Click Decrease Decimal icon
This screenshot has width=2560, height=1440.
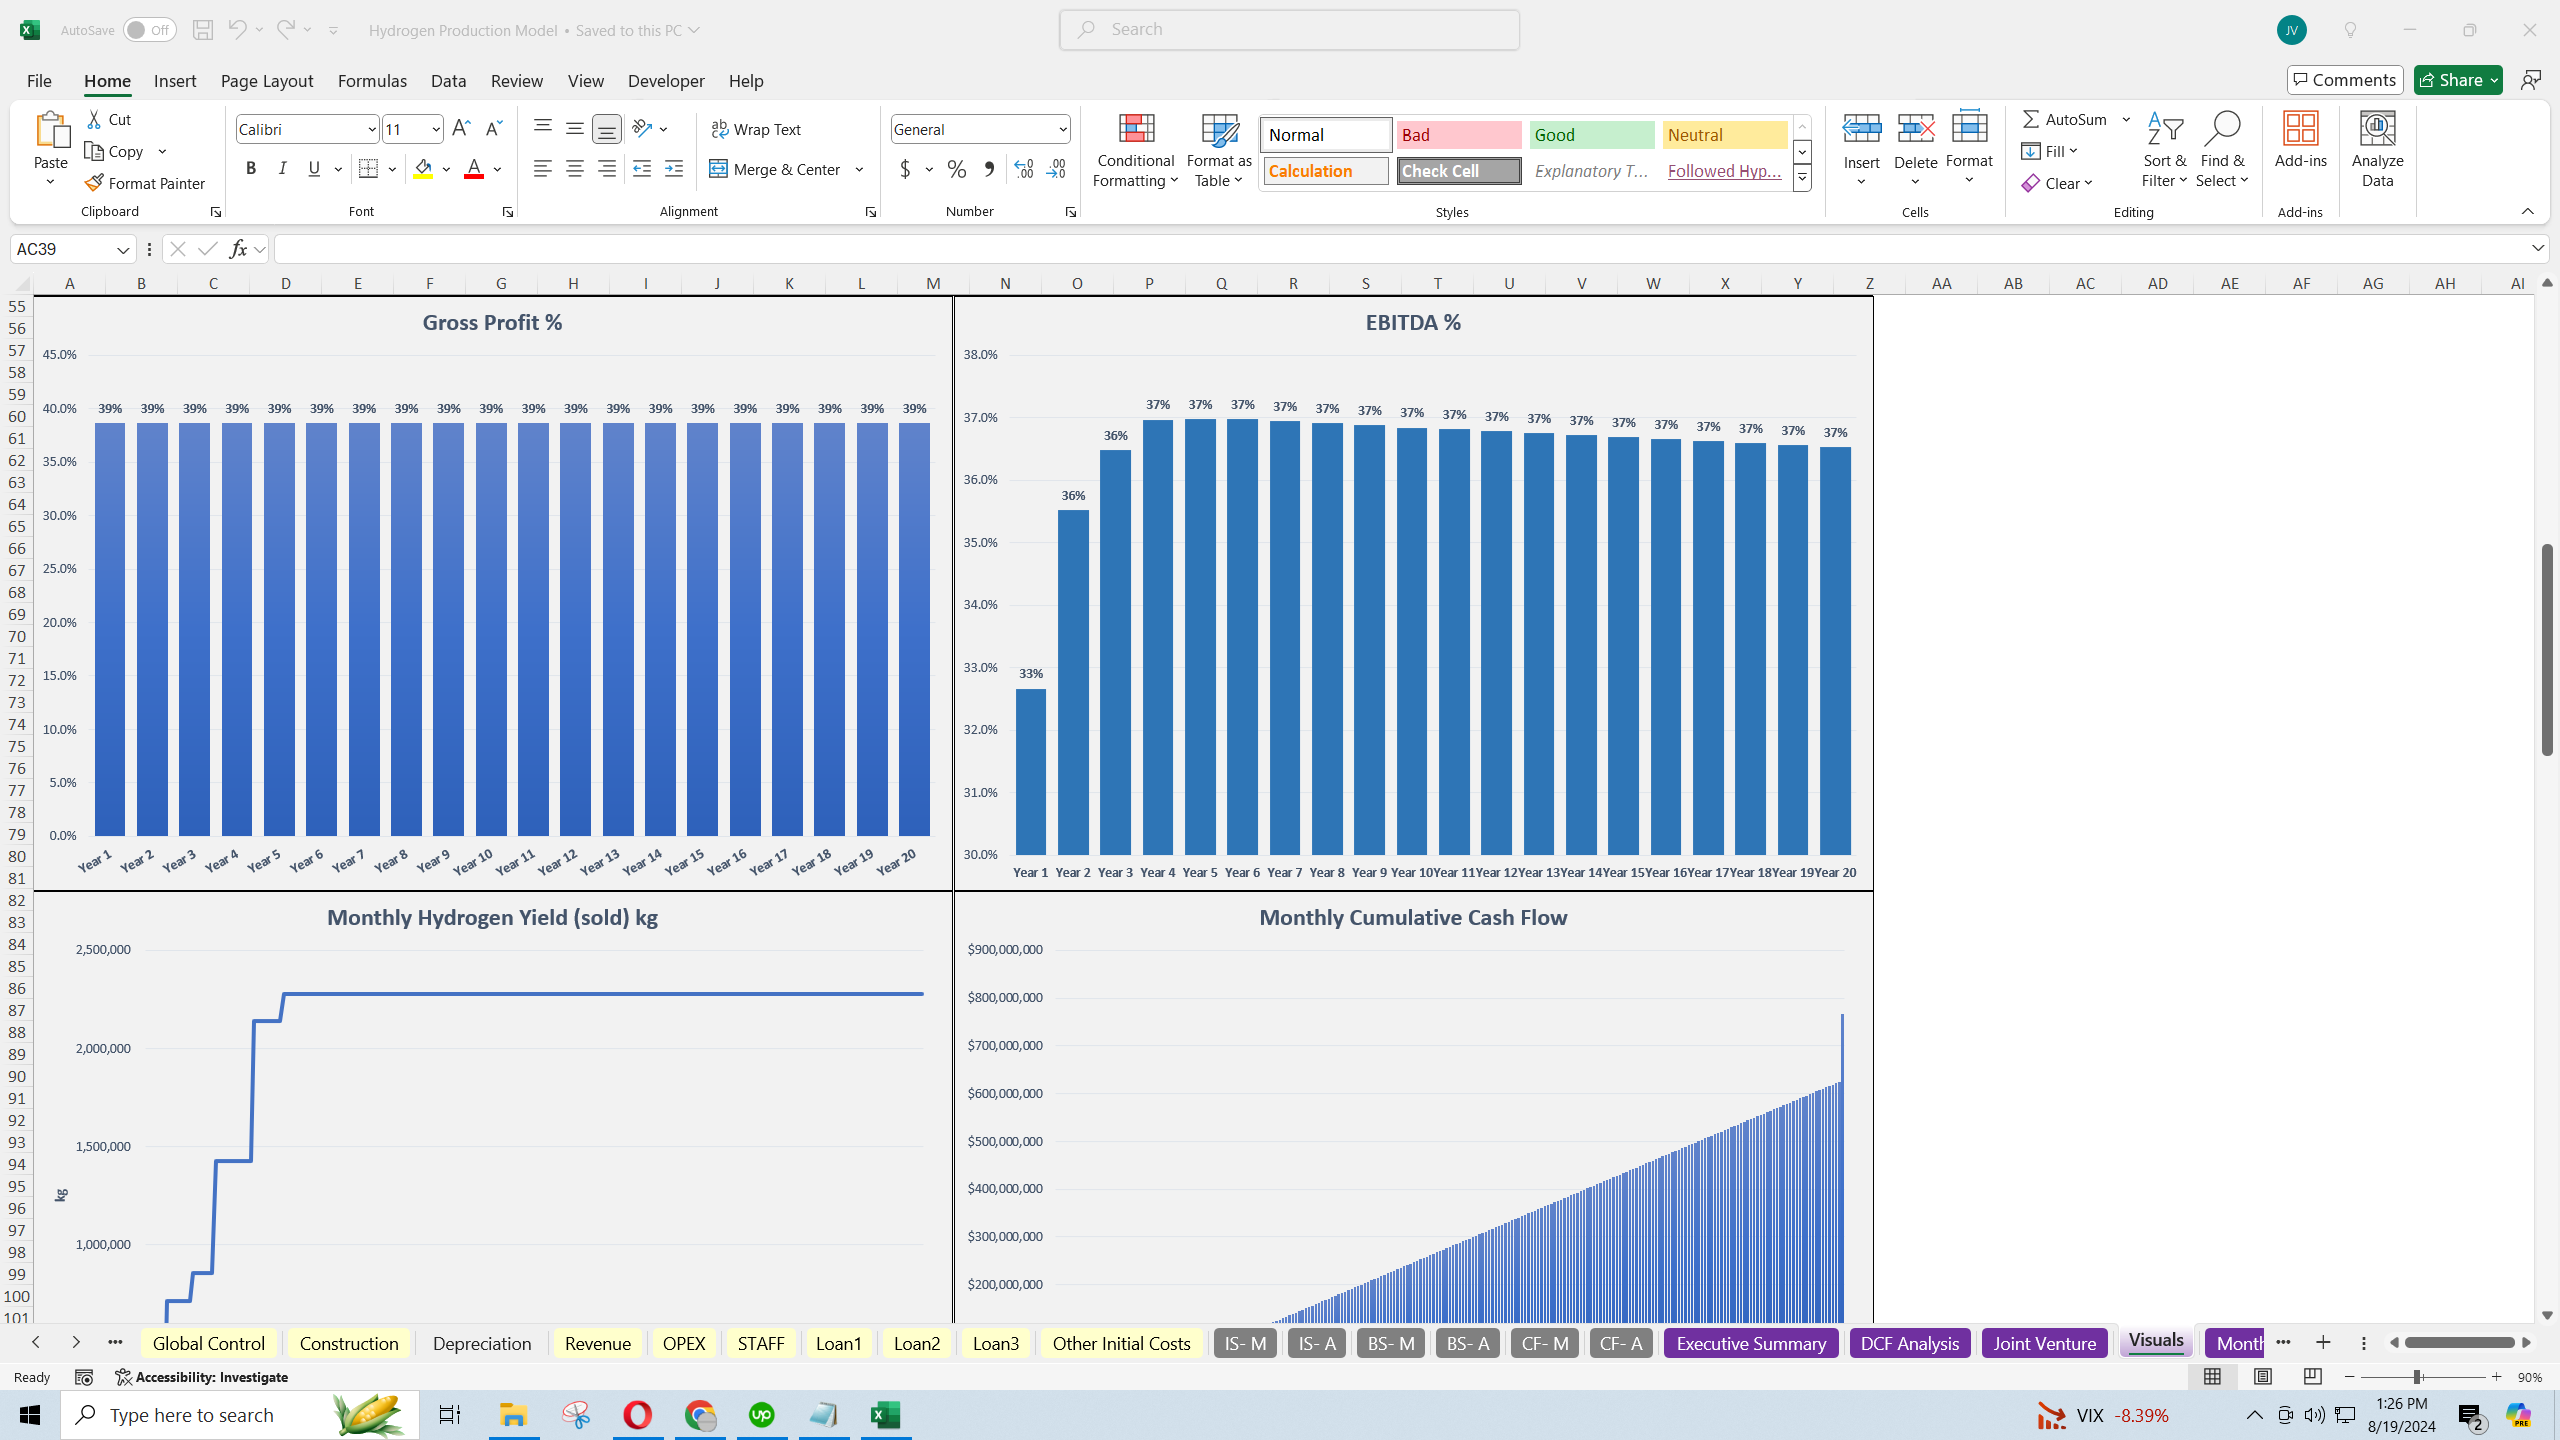[1056, 169]
